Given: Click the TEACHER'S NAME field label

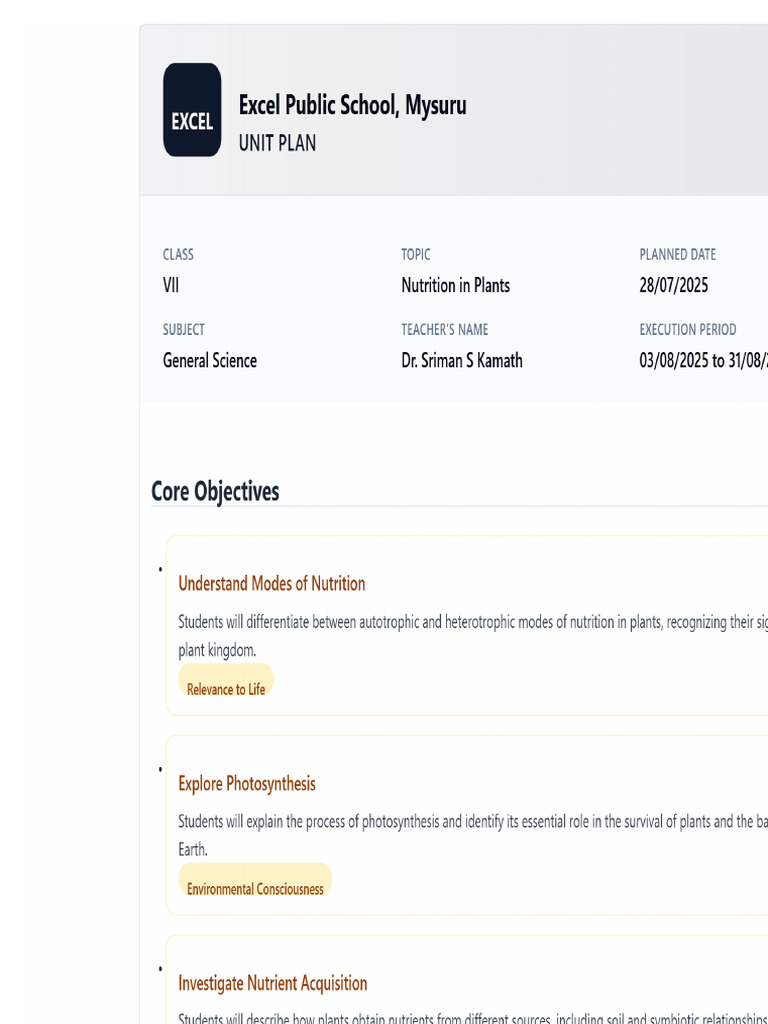Looking at the screenshot, I should (445, 329).
